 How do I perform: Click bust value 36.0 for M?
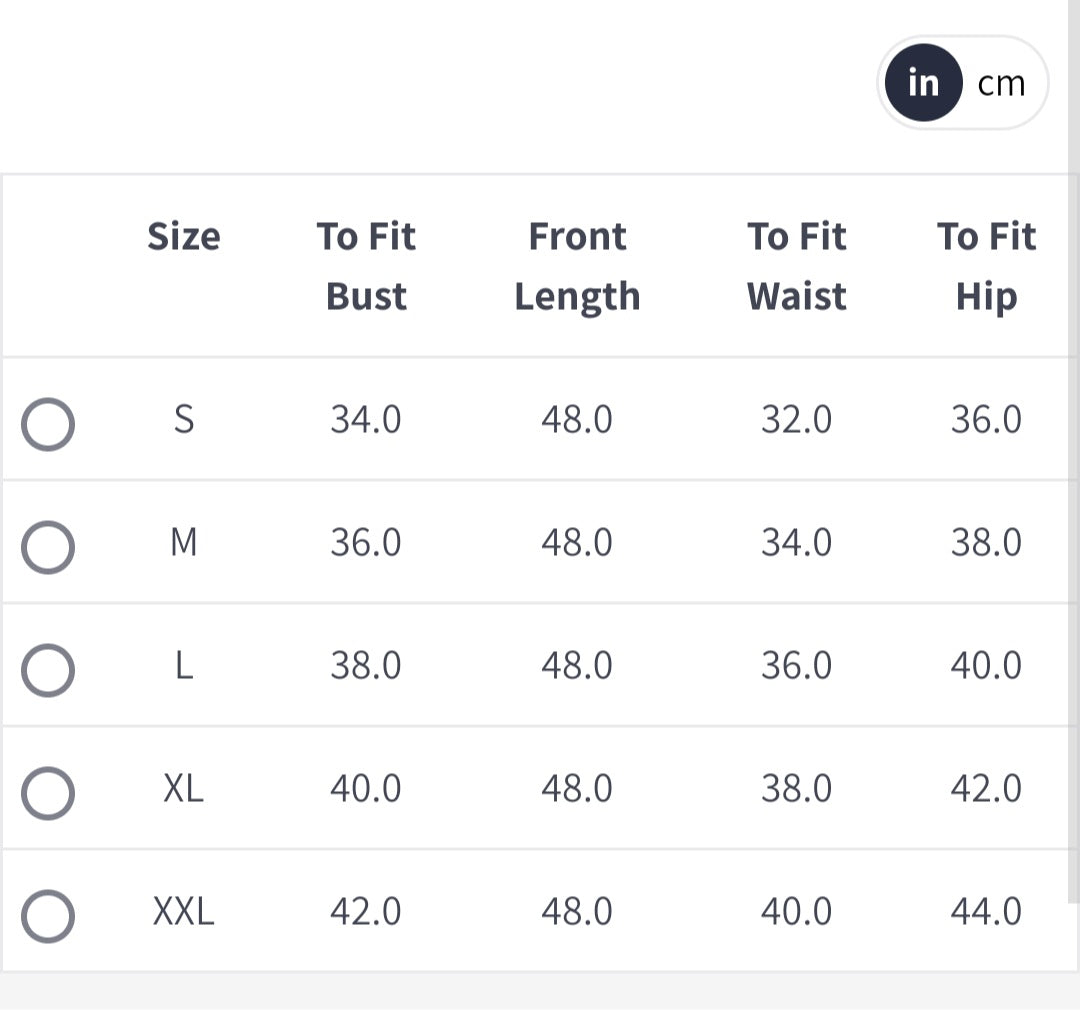(x=366, y=542)
